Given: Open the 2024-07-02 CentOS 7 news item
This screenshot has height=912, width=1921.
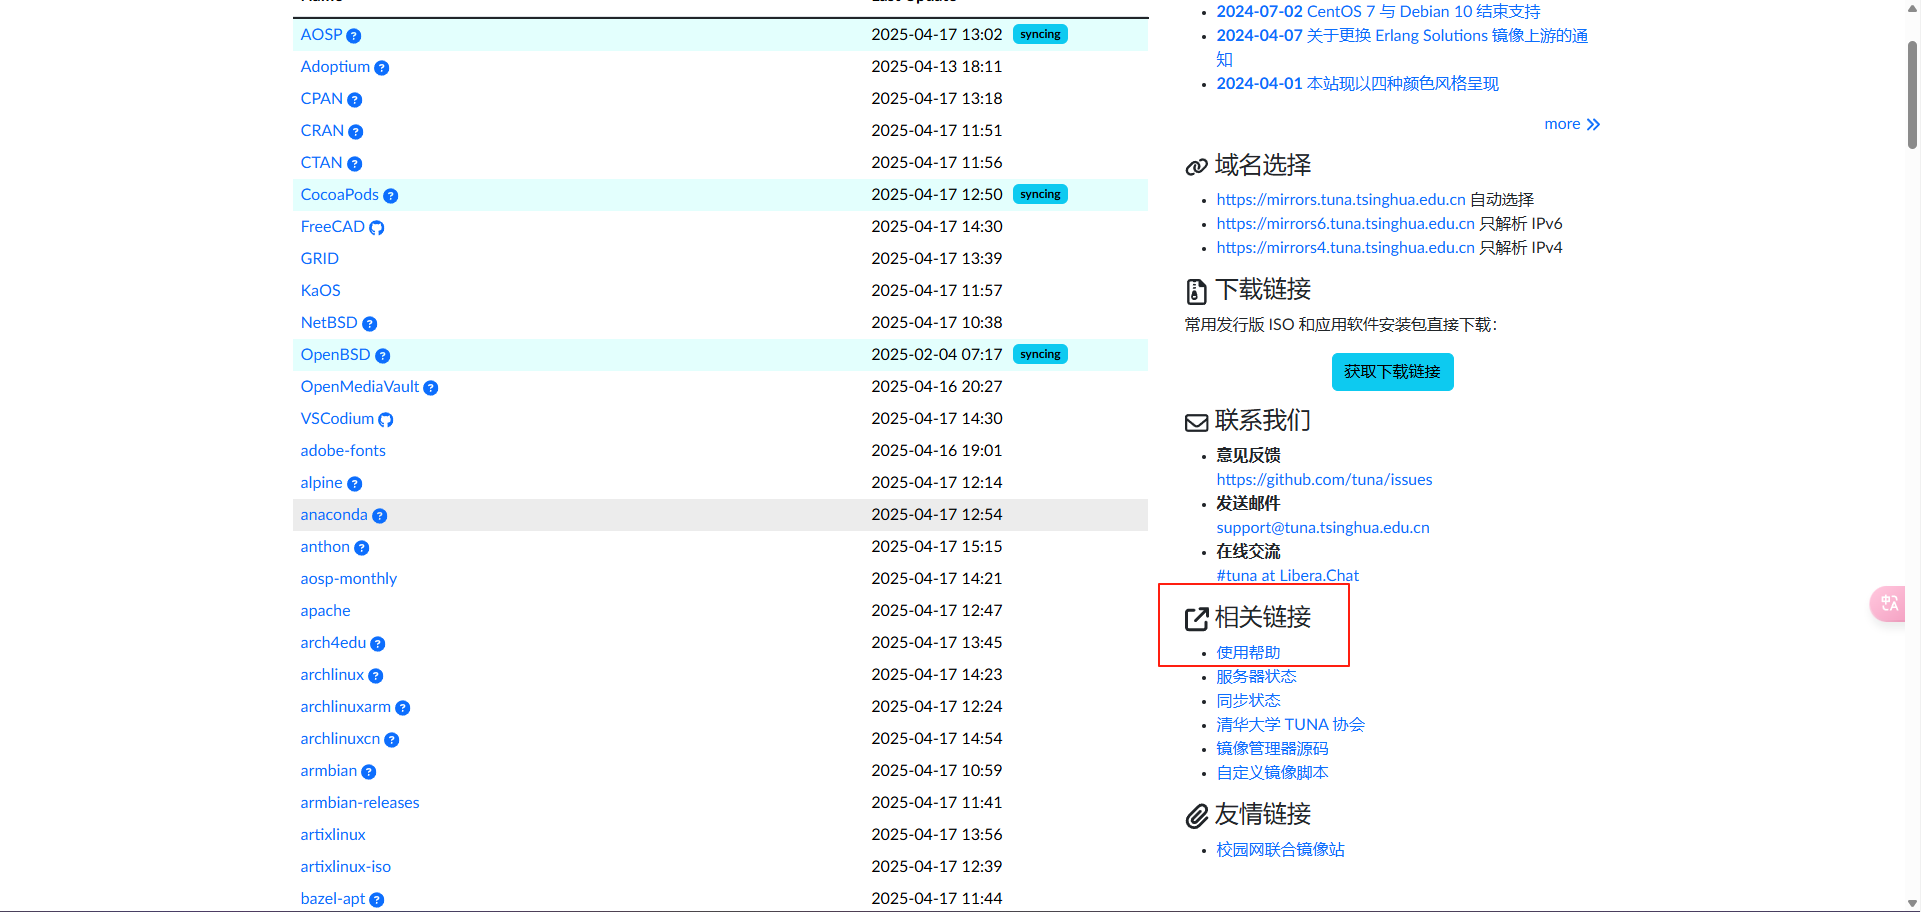Looking at the screenshot, I should click(1378, 11).
